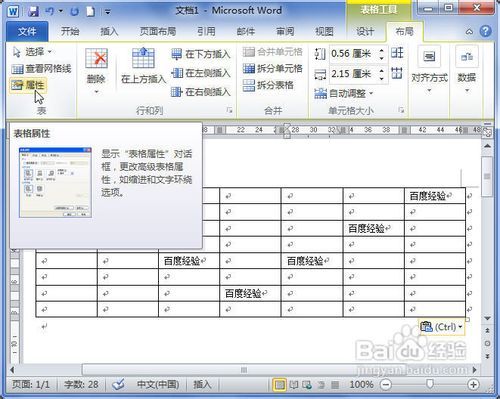Select Full Screen Reading view icon
The image size is (500, 399).
(294, 385)
